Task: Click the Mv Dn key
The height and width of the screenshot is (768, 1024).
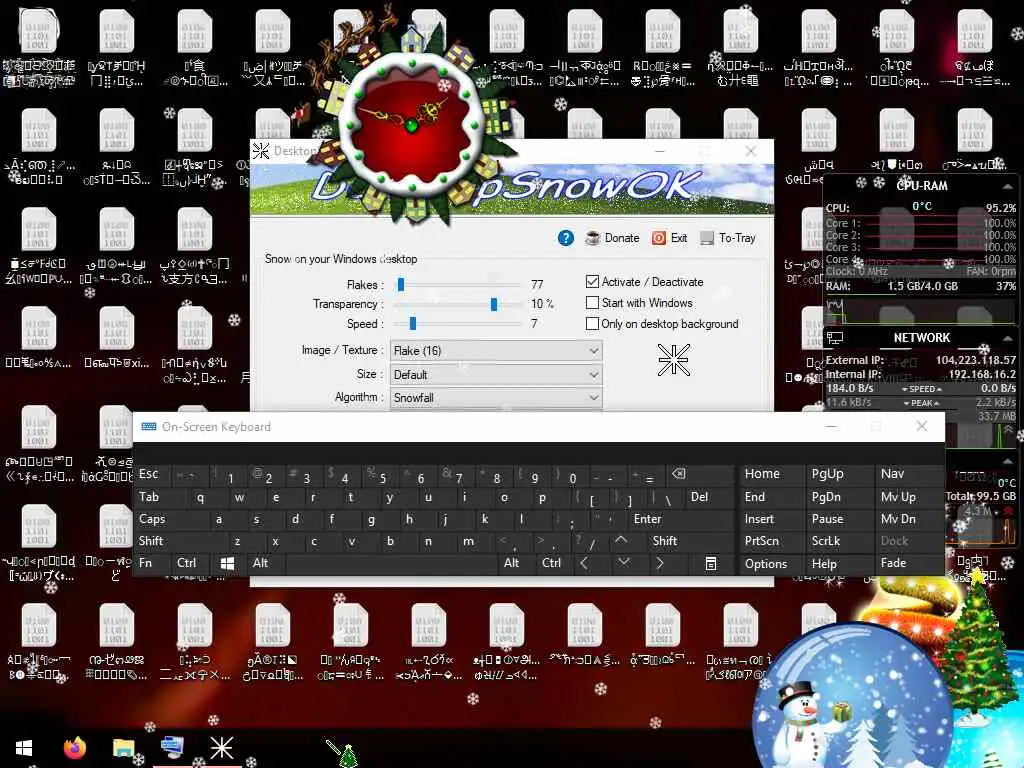Action: point(908,519)
